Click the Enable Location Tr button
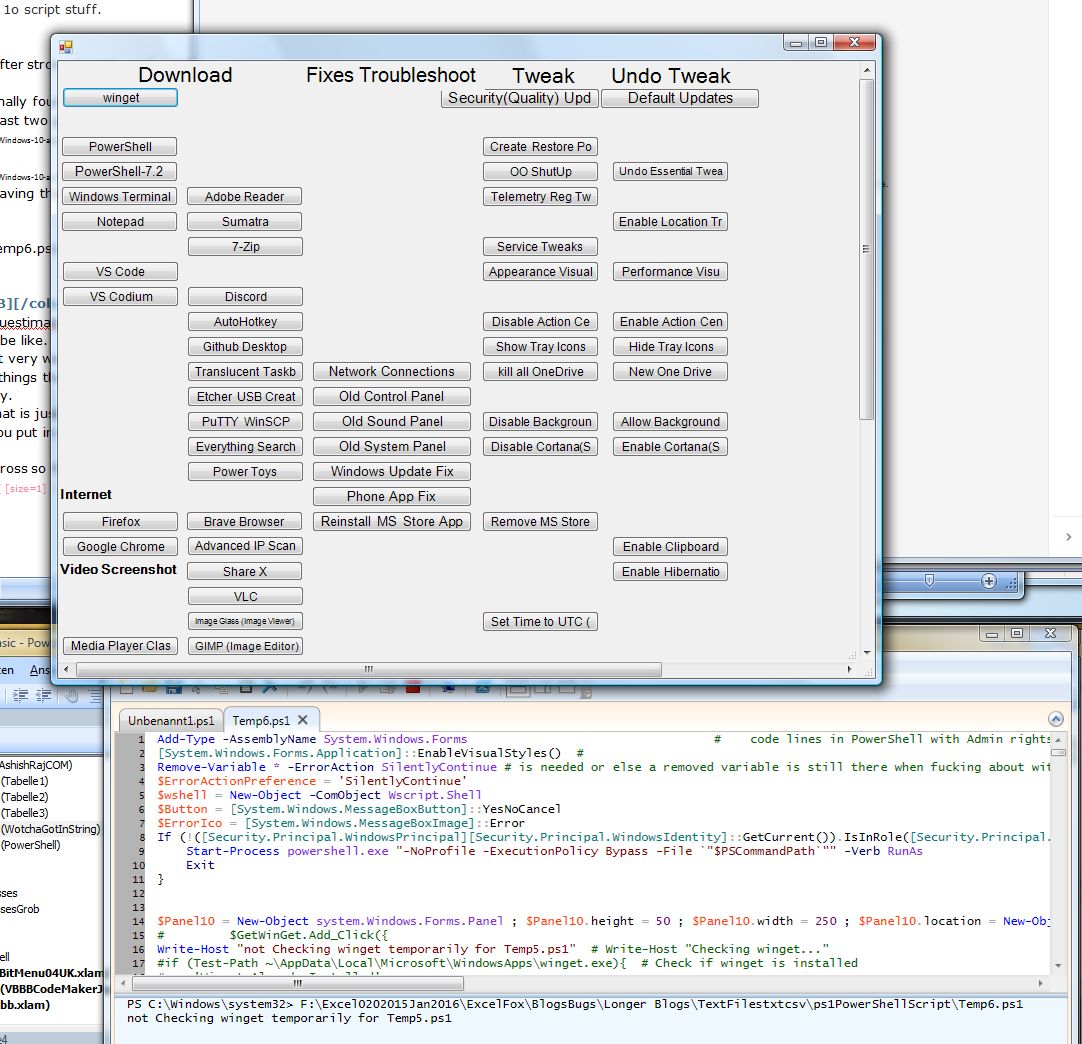1082x1044 pixels. click(670, 221)
